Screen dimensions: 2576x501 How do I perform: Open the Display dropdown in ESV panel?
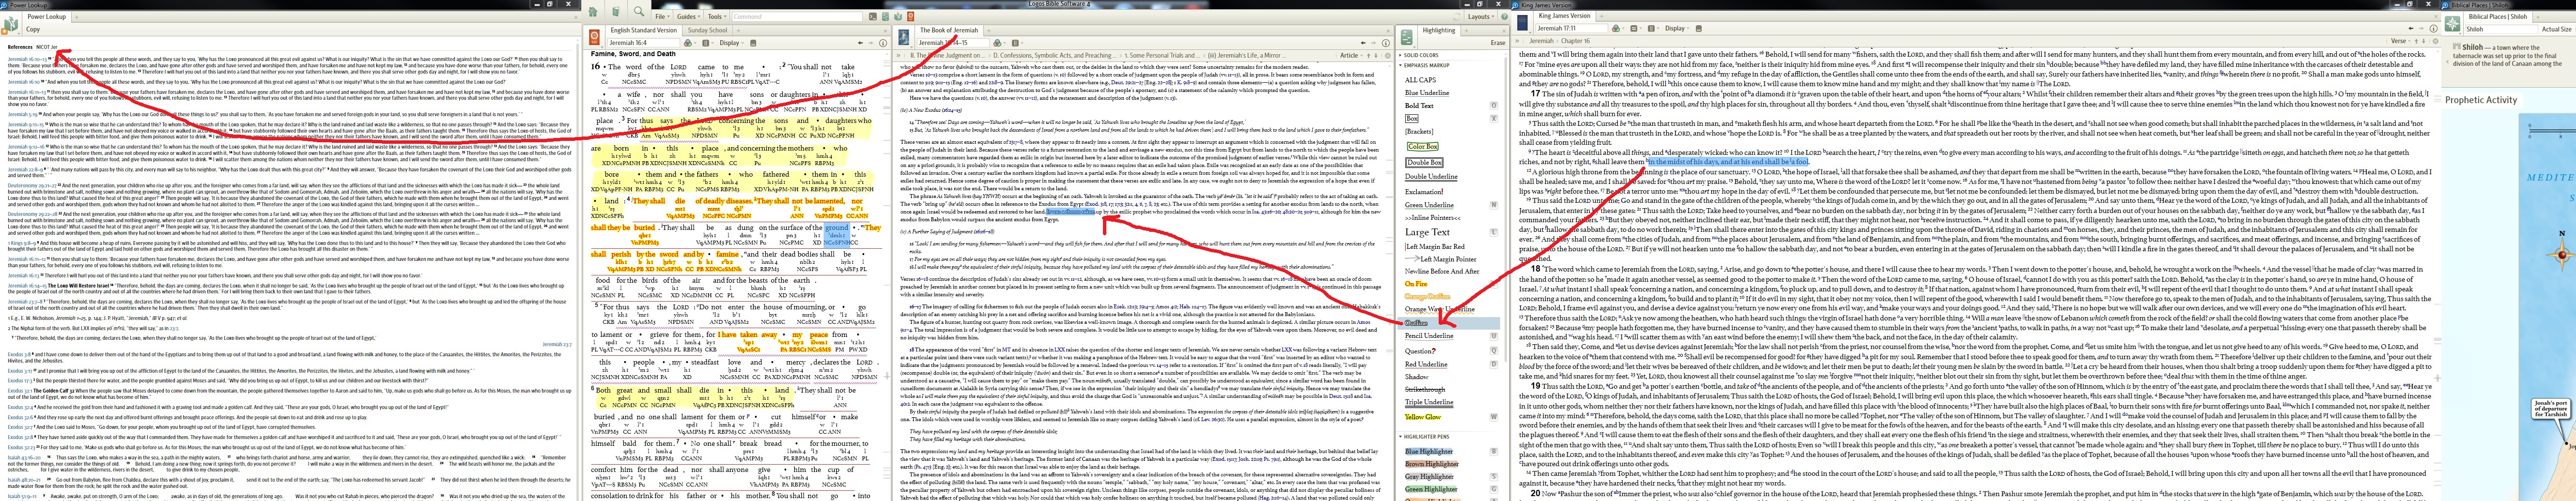click(732, 43)
